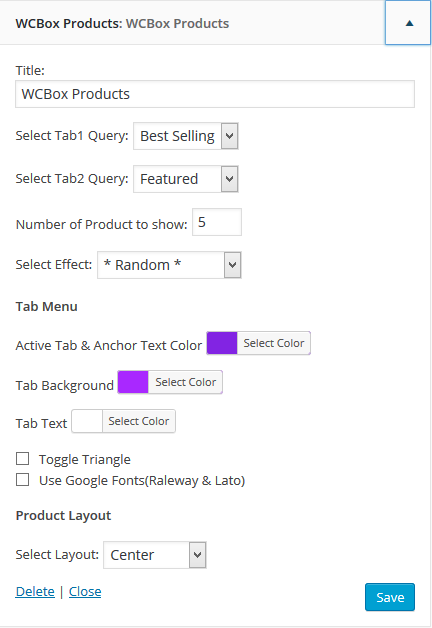Save the widget settings
The height and width of the screenshot is (628, 432).
390,597
